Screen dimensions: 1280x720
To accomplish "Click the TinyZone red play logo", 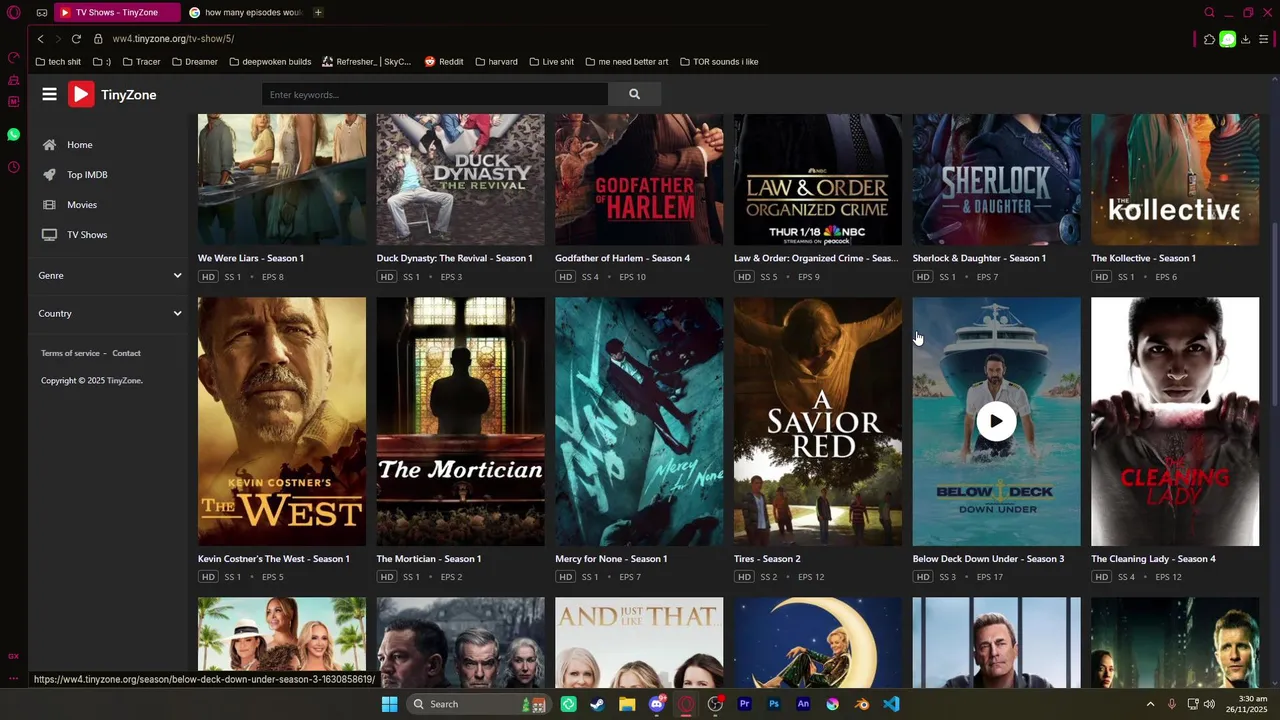I will point(81,94).
